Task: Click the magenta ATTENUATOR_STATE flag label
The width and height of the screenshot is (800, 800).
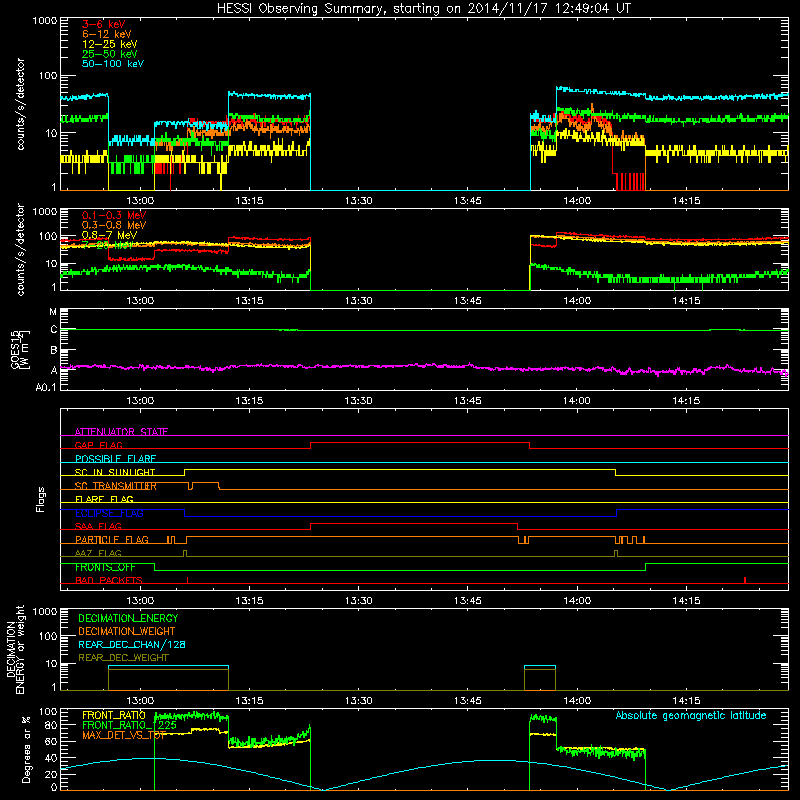Action: 121,432
